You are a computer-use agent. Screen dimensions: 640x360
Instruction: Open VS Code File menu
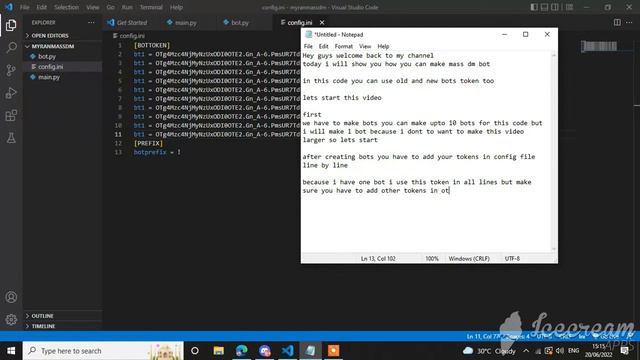click(24, 7)
